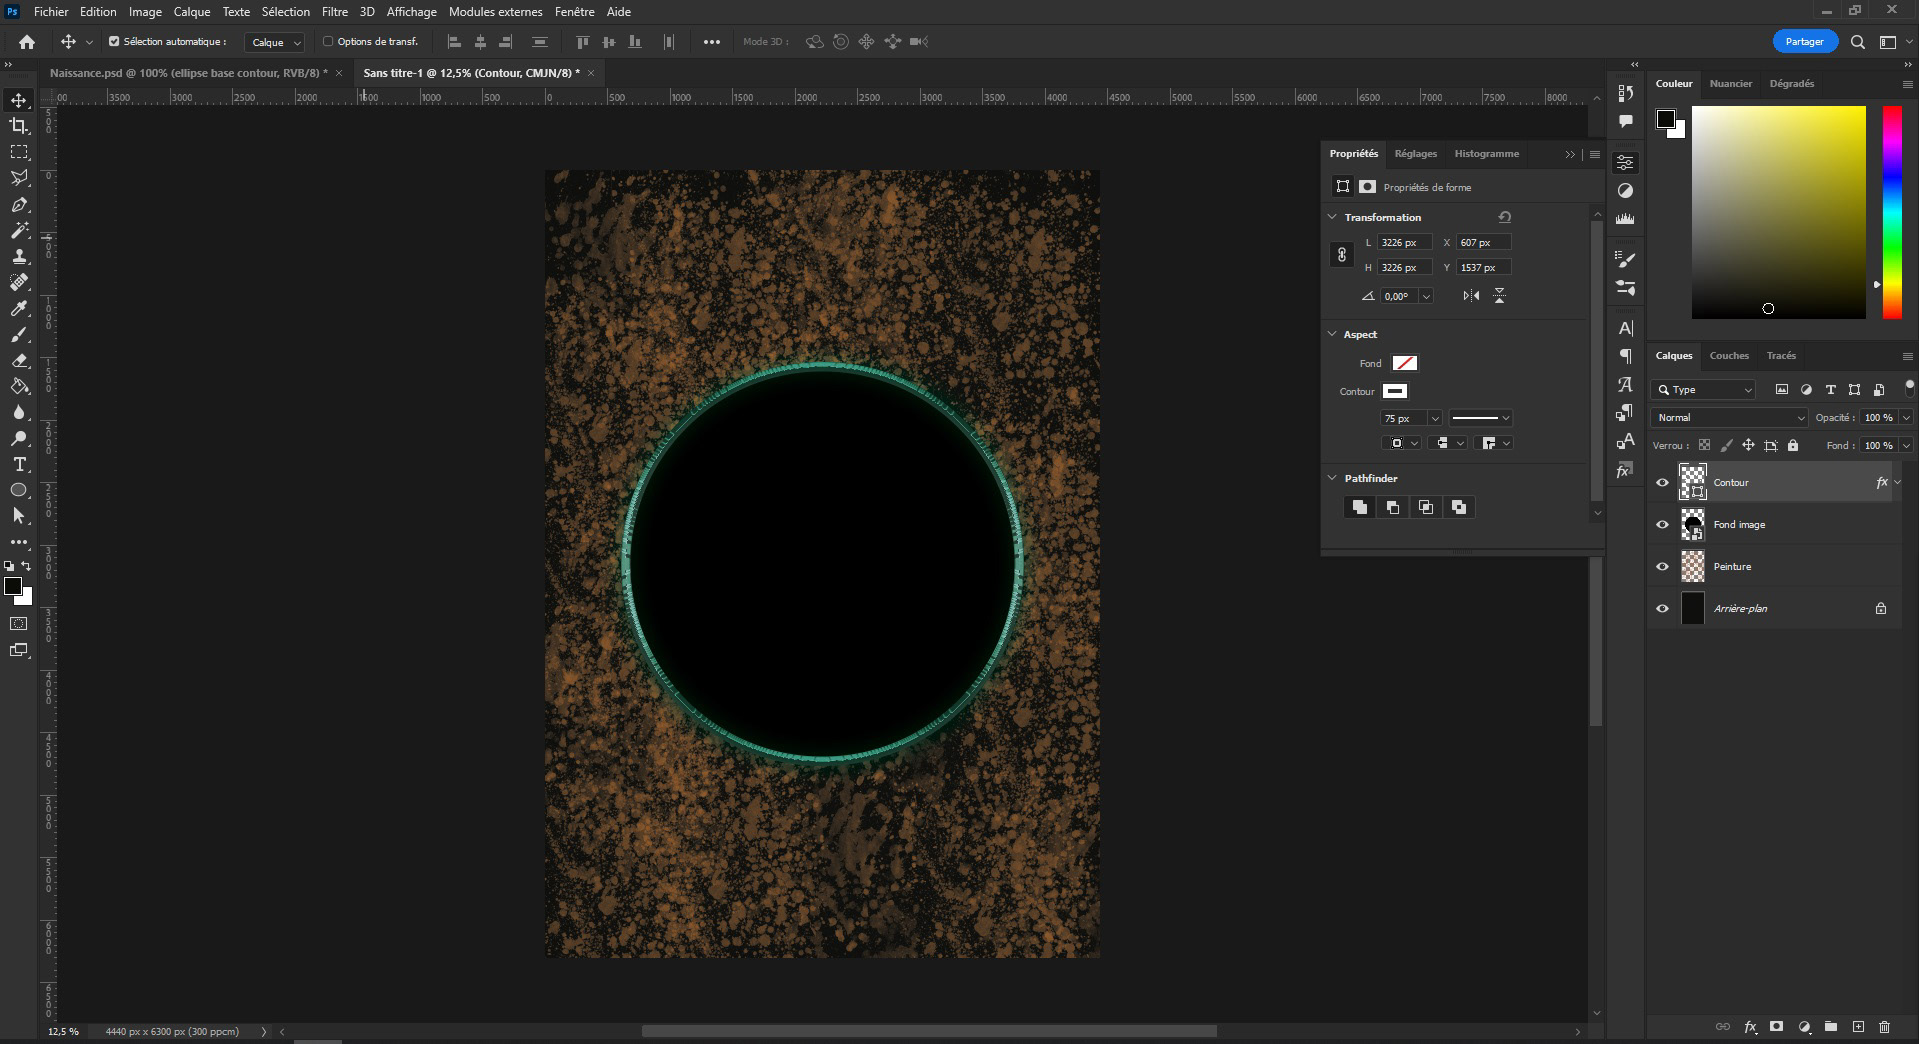Toggle lock all on layer

[x=1793, y=445]
